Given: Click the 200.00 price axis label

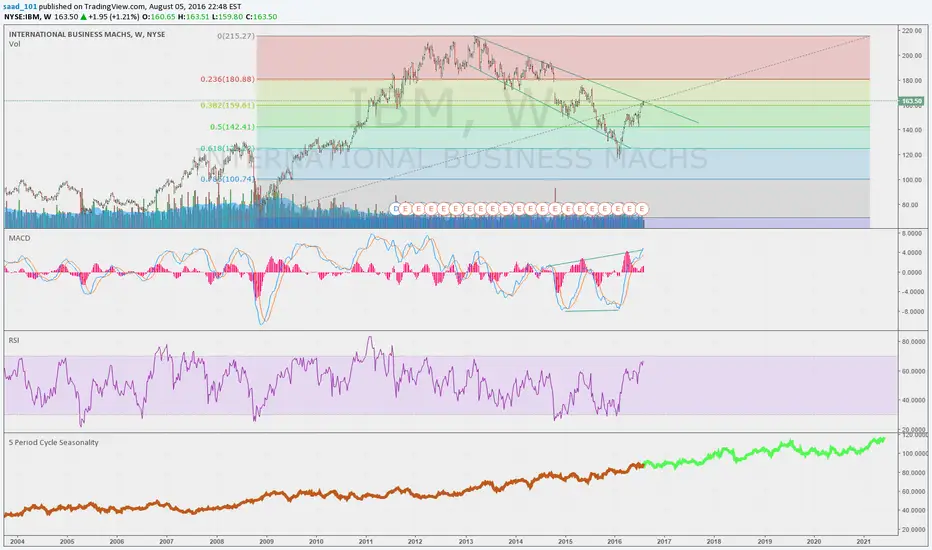Looking at the screenshot, I should coord(912,55).
